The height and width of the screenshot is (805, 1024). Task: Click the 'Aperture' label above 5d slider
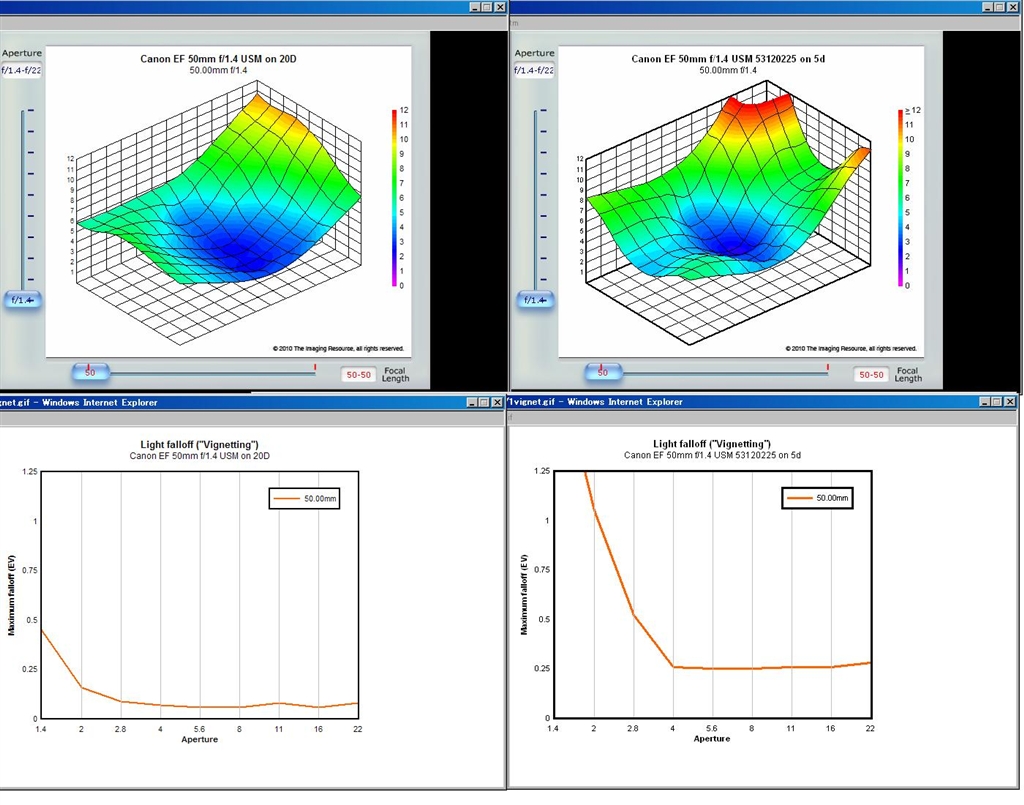point(534,53)
